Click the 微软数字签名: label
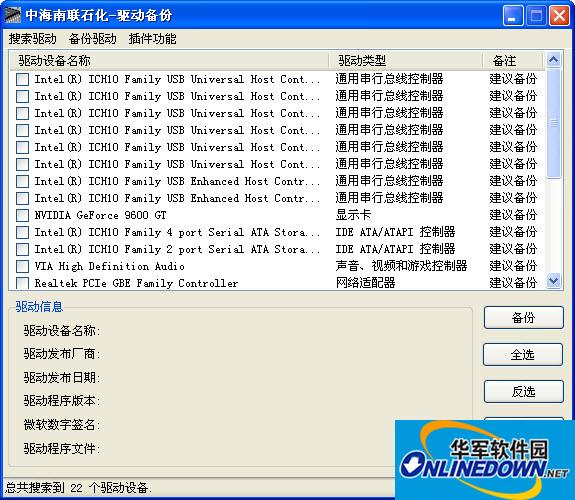Viewport: 575px width, 500px height. [x=62, y=424]
